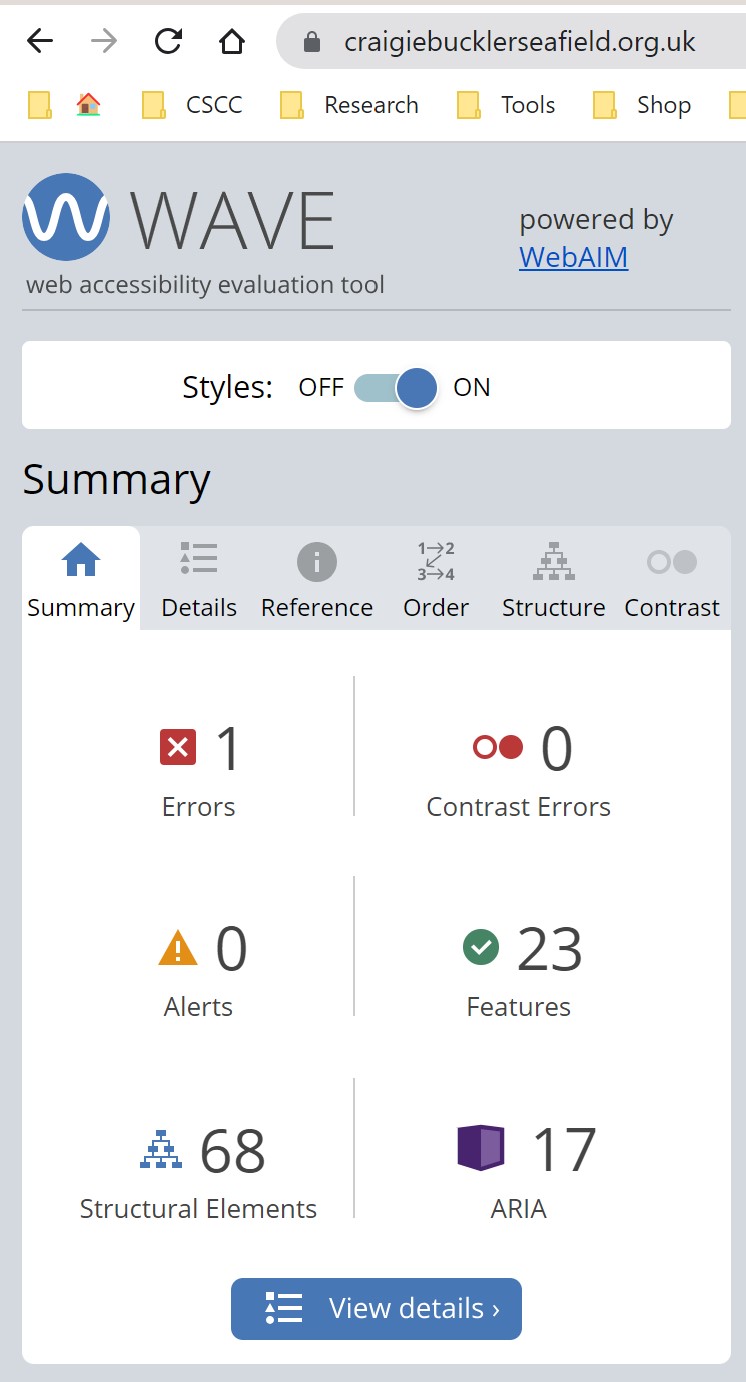Go to browser home page
This screenshot has height=1382, width=746.
tap(231, 41)
